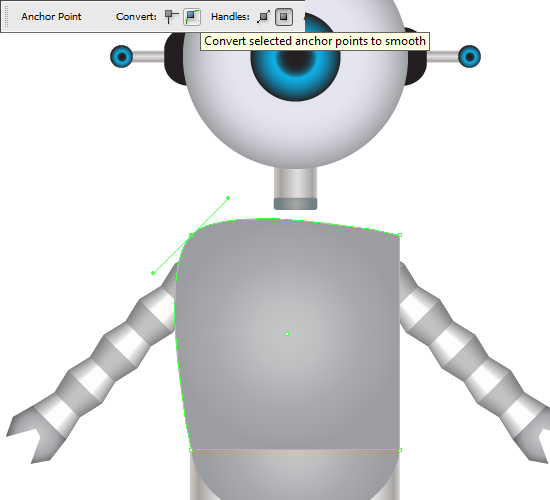Click the torso center point marker
This screenshot has height=500, width=550.
click(287, 334)
